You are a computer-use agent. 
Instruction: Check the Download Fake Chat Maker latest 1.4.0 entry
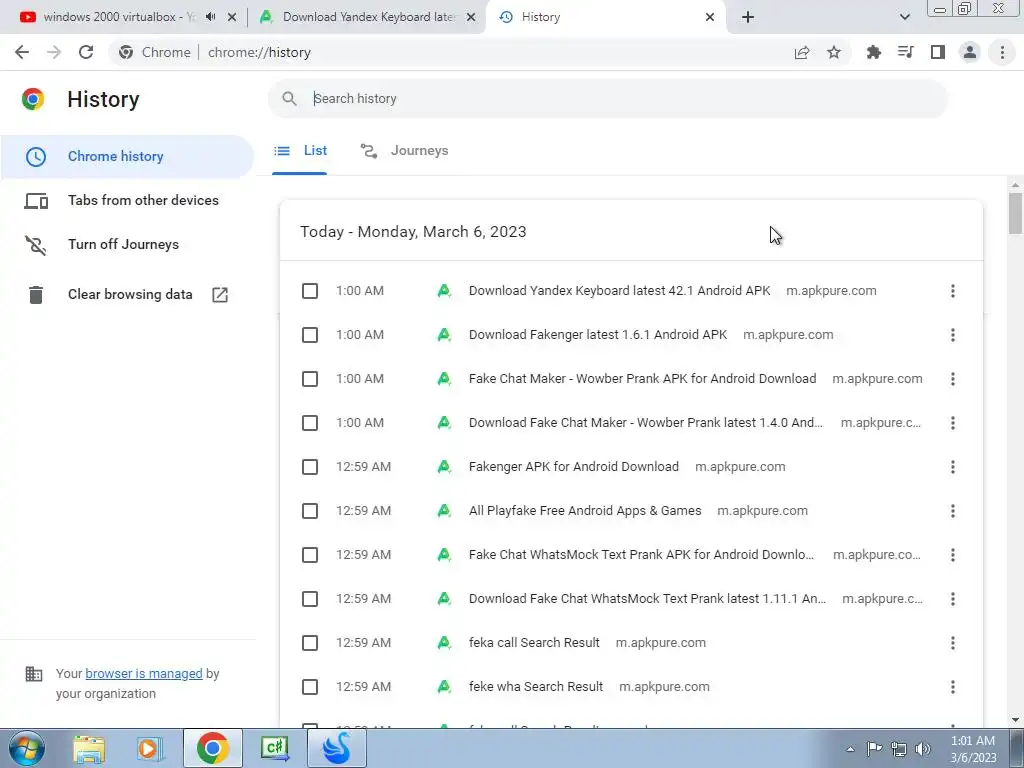(x=310, y=423)
